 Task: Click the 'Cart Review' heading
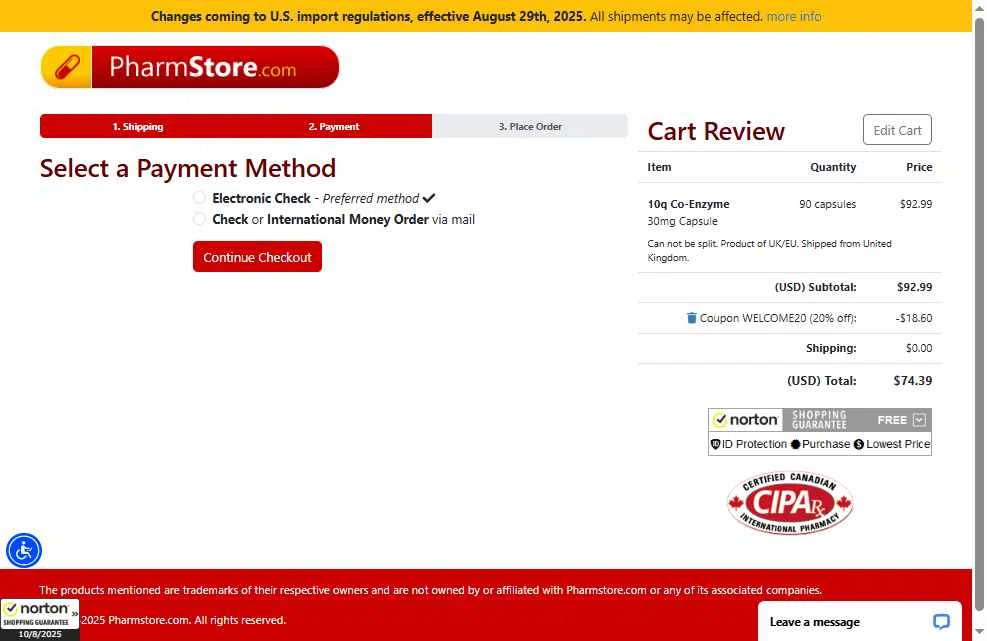coord(716,131)
